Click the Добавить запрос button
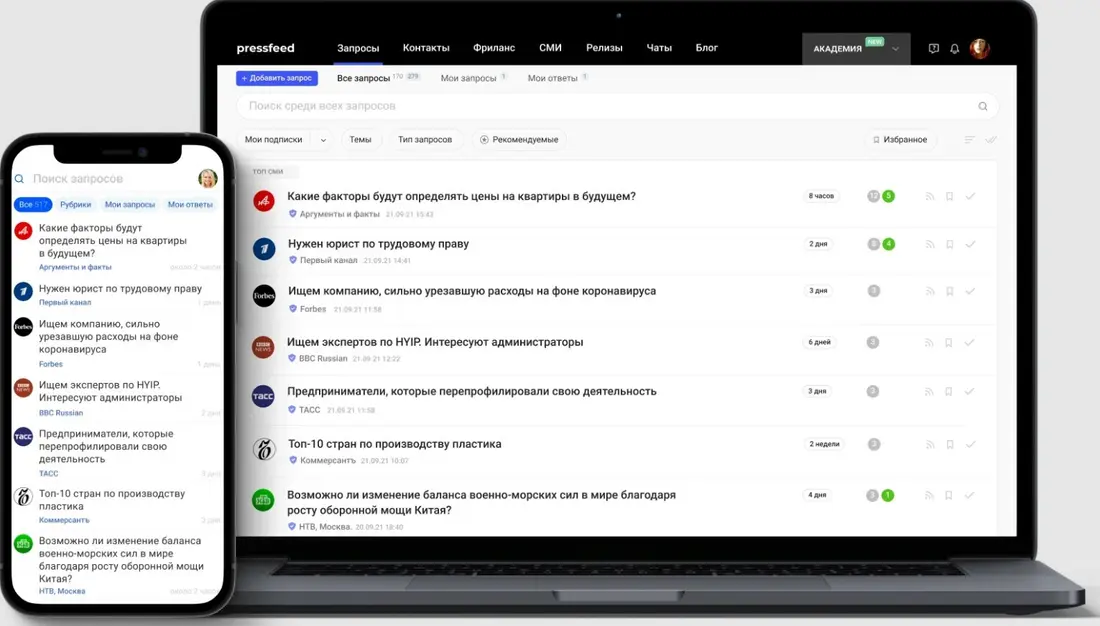 point(276,78)
